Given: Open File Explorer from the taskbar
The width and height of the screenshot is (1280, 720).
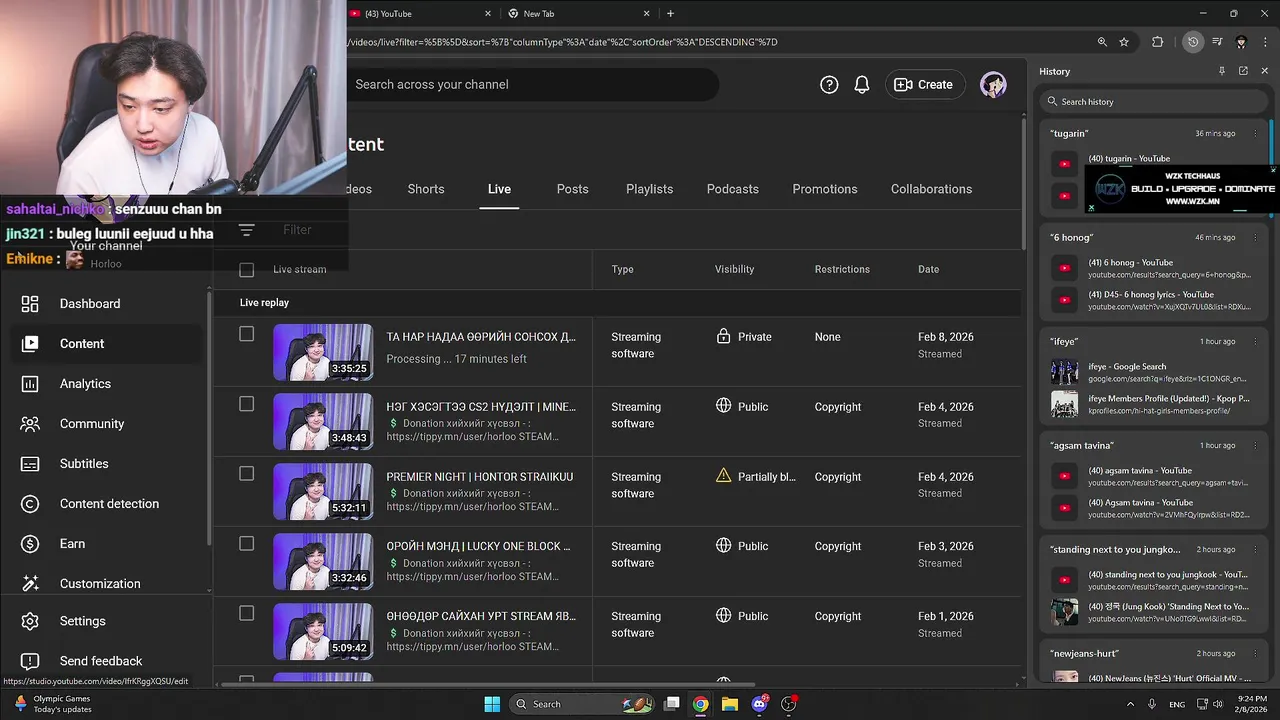Looking at the screenshot, I should click(730, 704).
